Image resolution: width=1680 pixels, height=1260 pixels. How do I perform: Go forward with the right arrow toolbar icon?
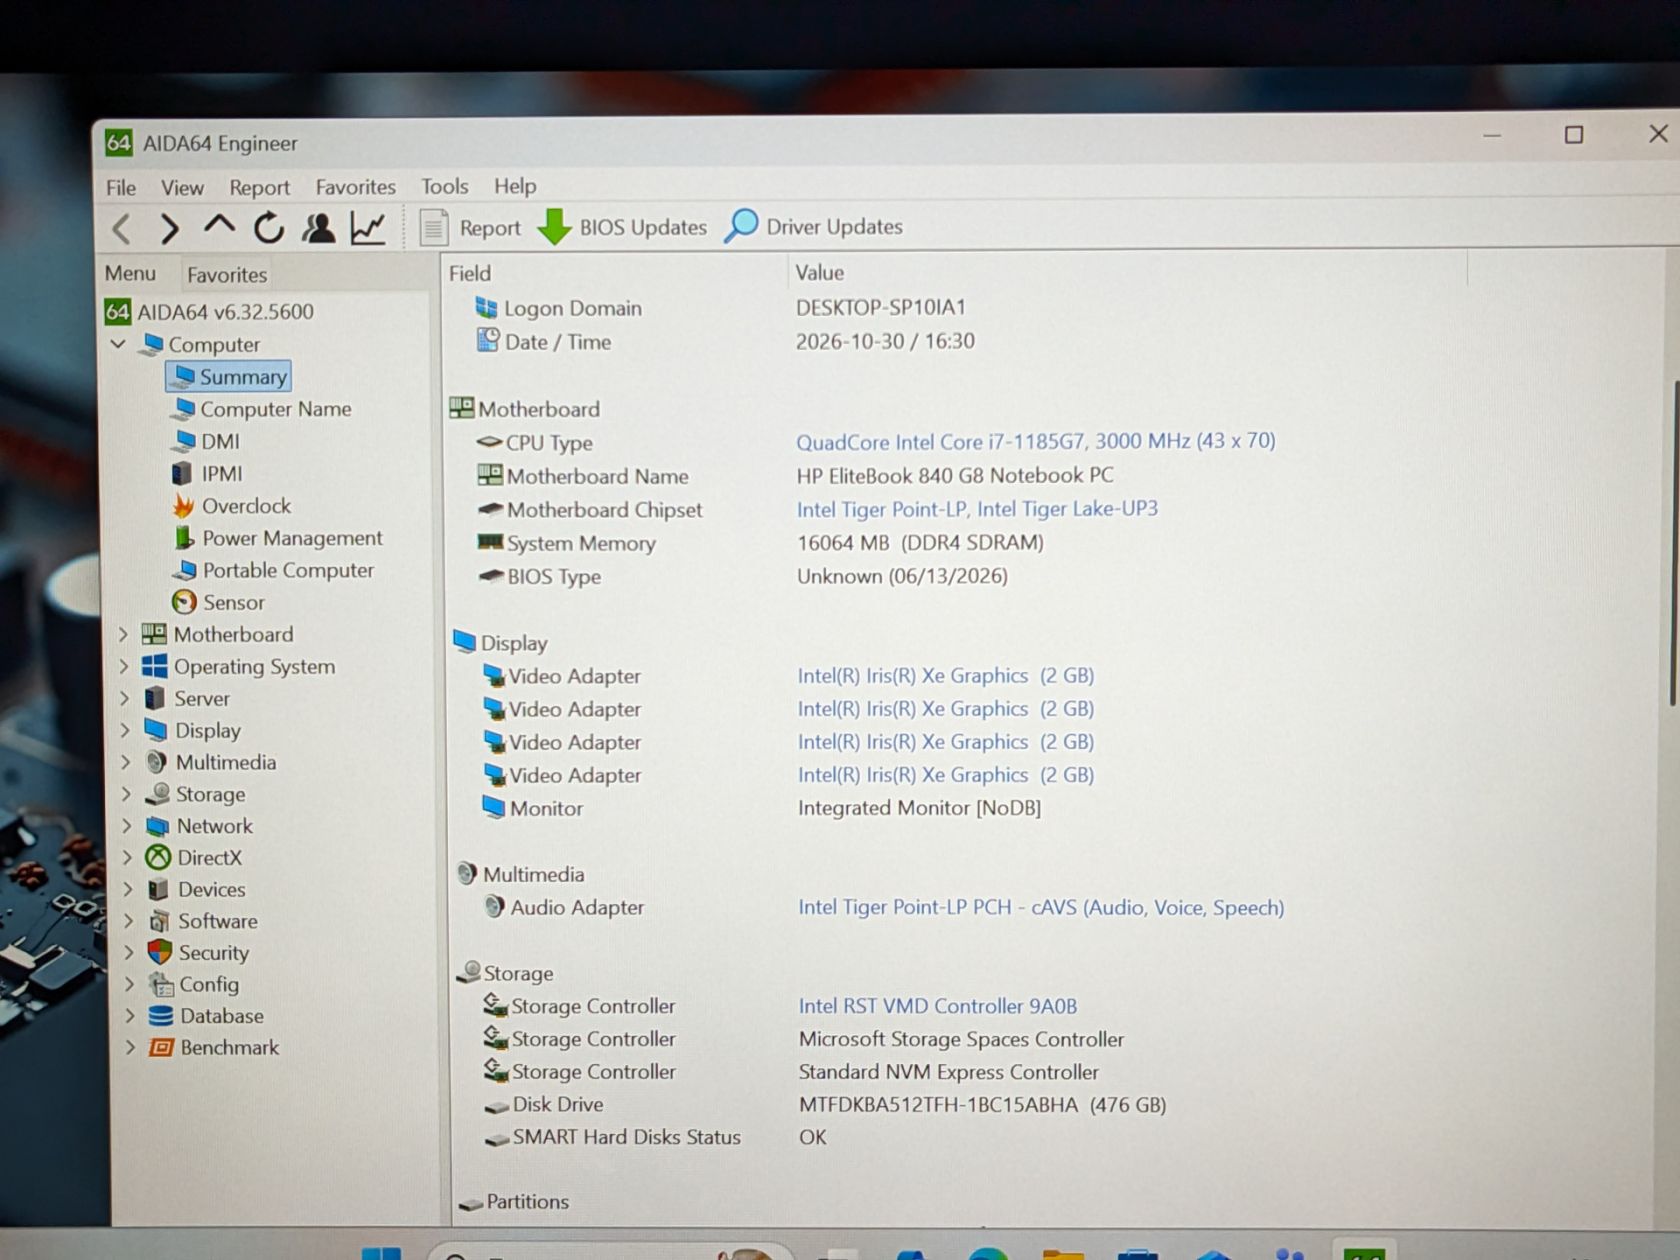coord(170,229)
